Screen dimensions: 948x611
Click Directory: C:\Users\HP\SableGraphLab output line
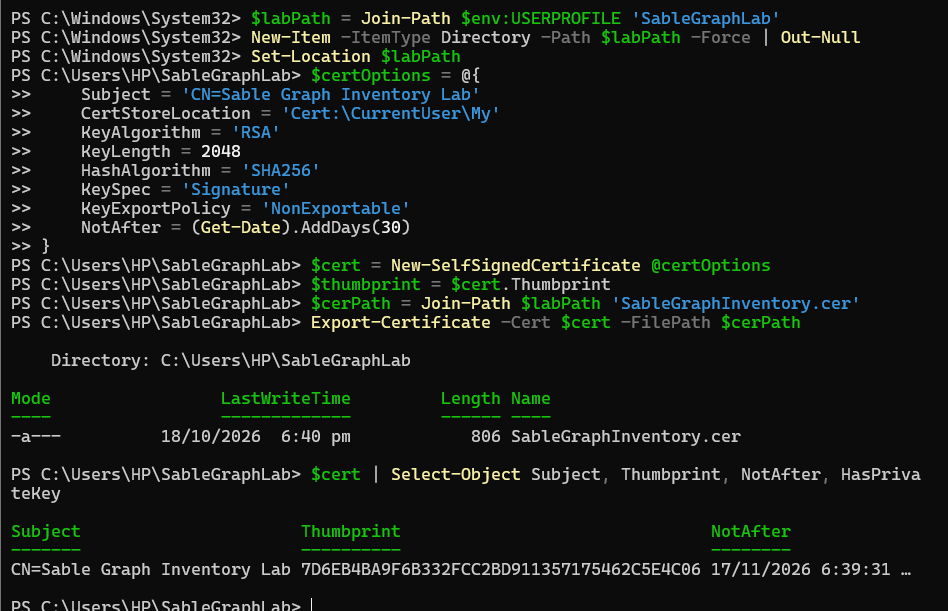pos(230,360)
